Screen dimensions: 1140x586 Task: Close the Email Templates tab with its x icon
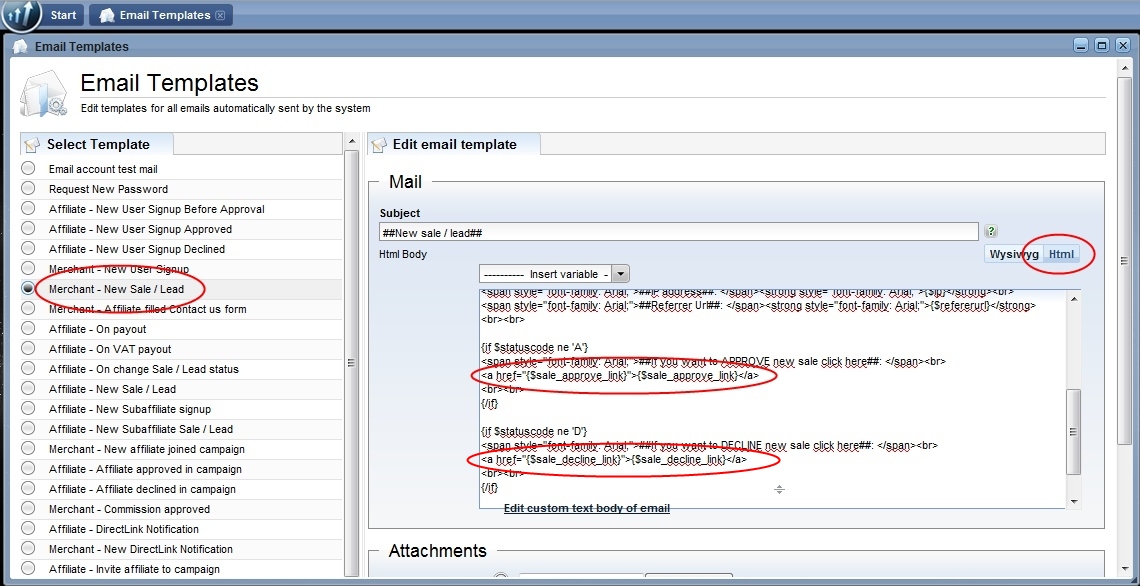point(220,15)
